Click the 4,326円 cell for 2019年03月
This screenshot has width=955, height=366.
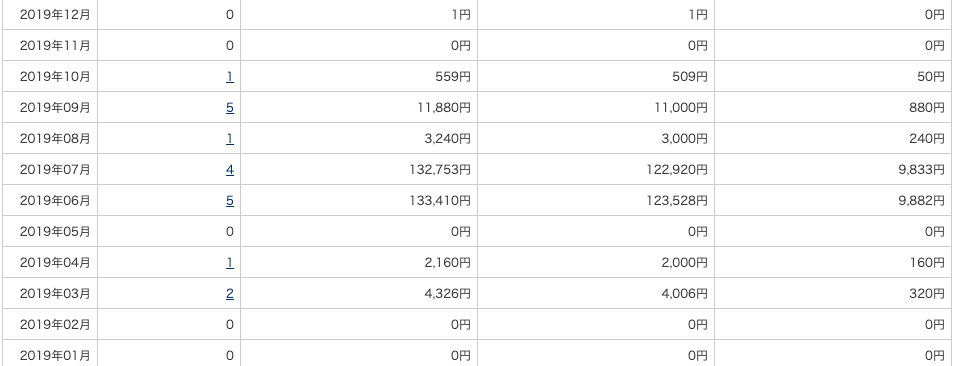pyautogui.click(x=359, y=294)
